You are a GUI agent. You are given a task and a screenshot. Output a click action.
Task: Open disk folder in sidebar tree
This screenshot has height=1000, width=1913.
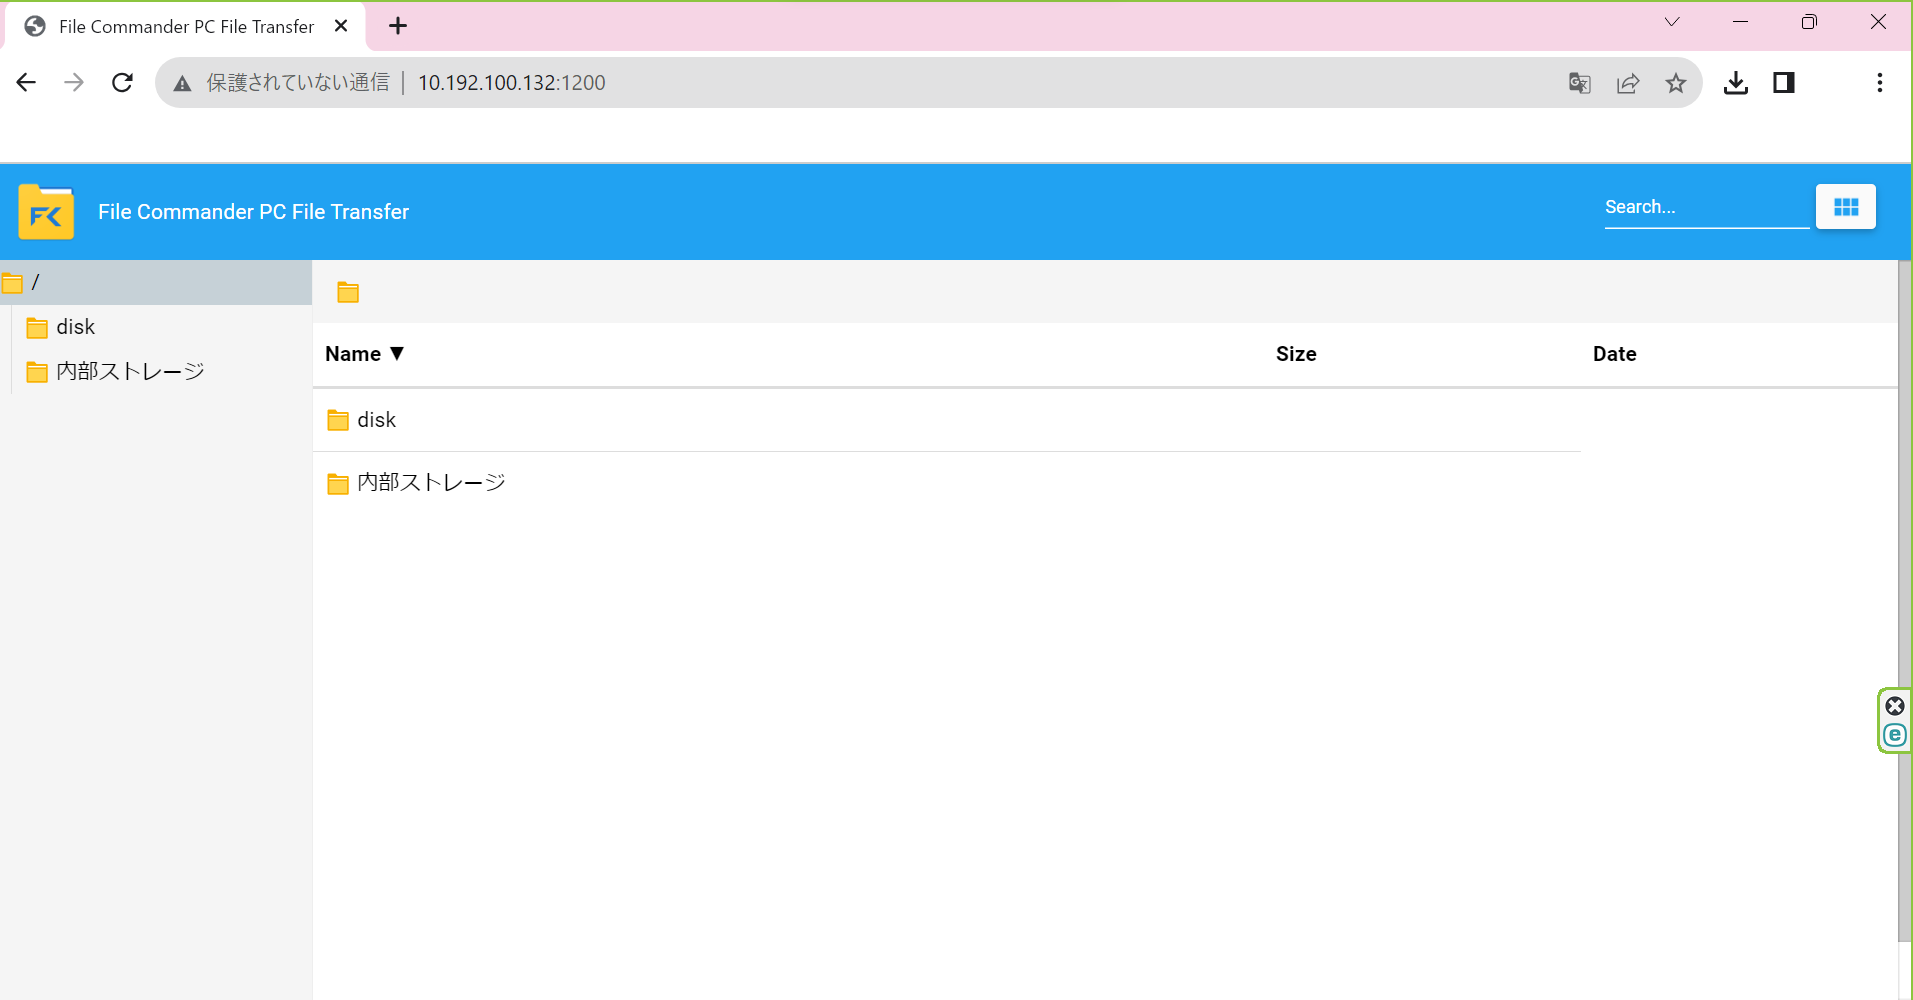coord(75,327)
